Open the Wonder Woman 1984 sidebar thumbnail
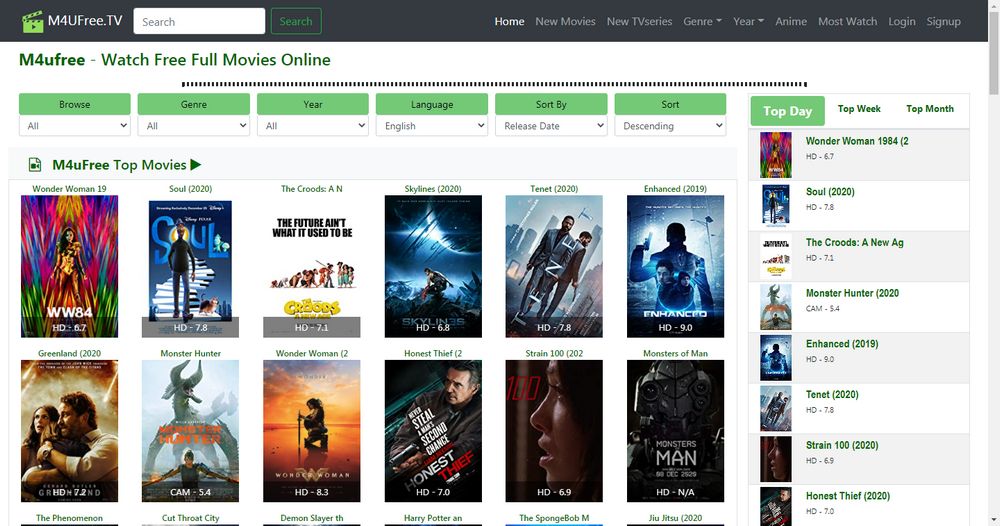The image size is (1000, 526). (x=776, y=155)
